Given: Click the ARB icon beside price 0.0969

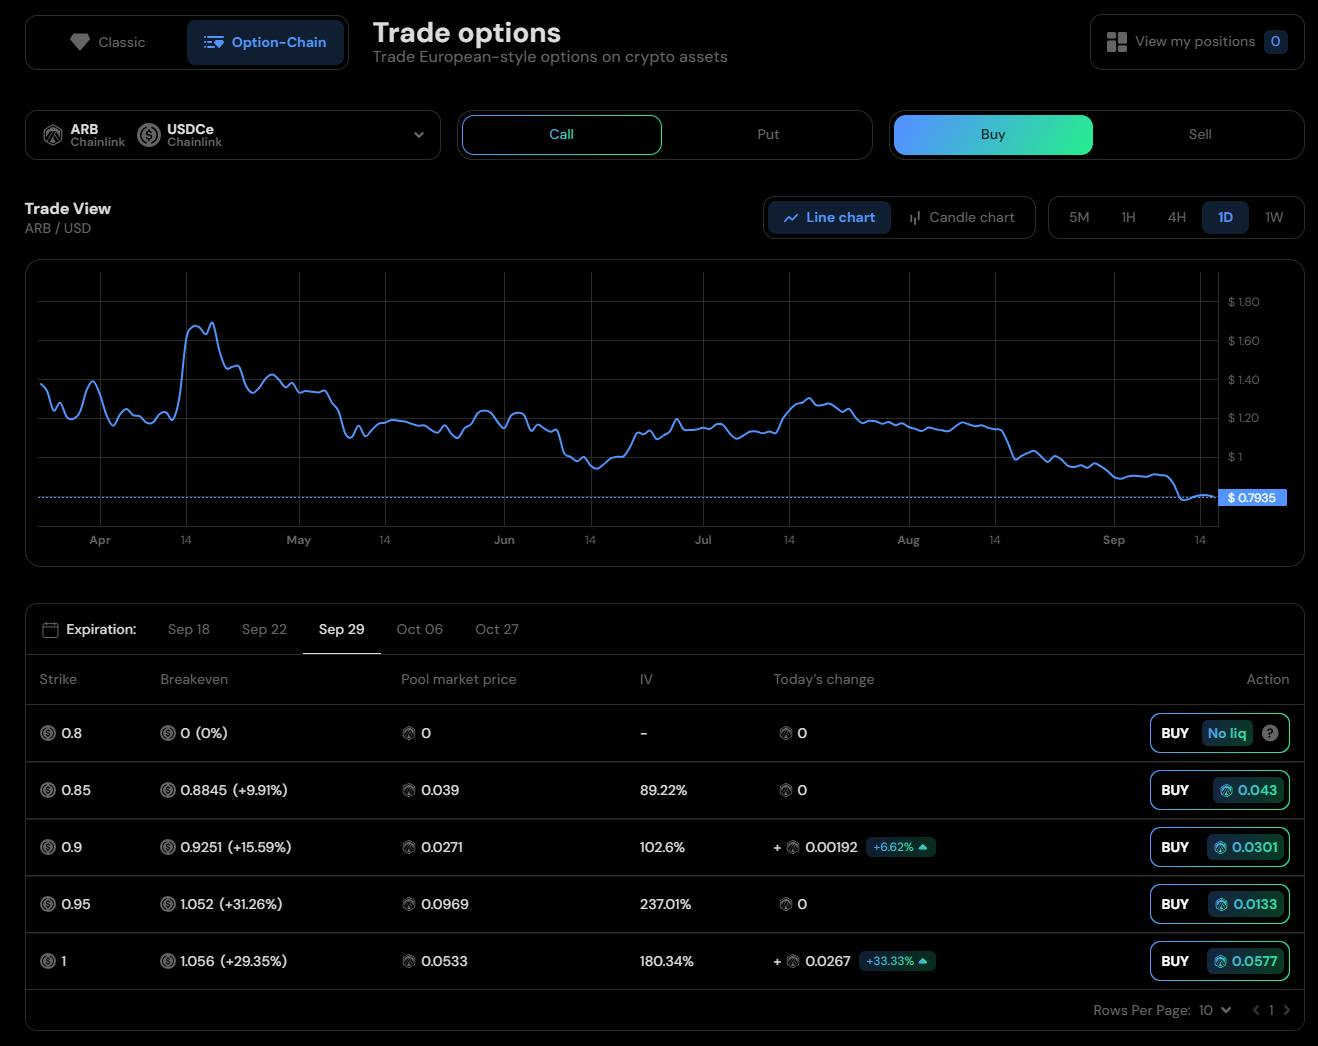Looking at the screenshot, I should click(x=408, y=904).
